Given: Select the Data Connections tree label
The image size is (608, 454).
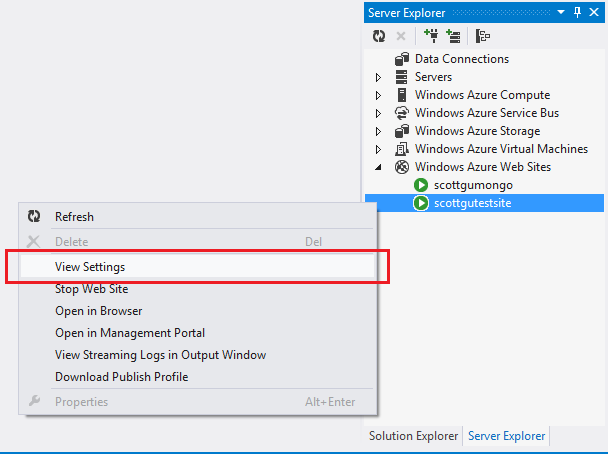Looking at the screenshot, I should (x=462, y=59).
